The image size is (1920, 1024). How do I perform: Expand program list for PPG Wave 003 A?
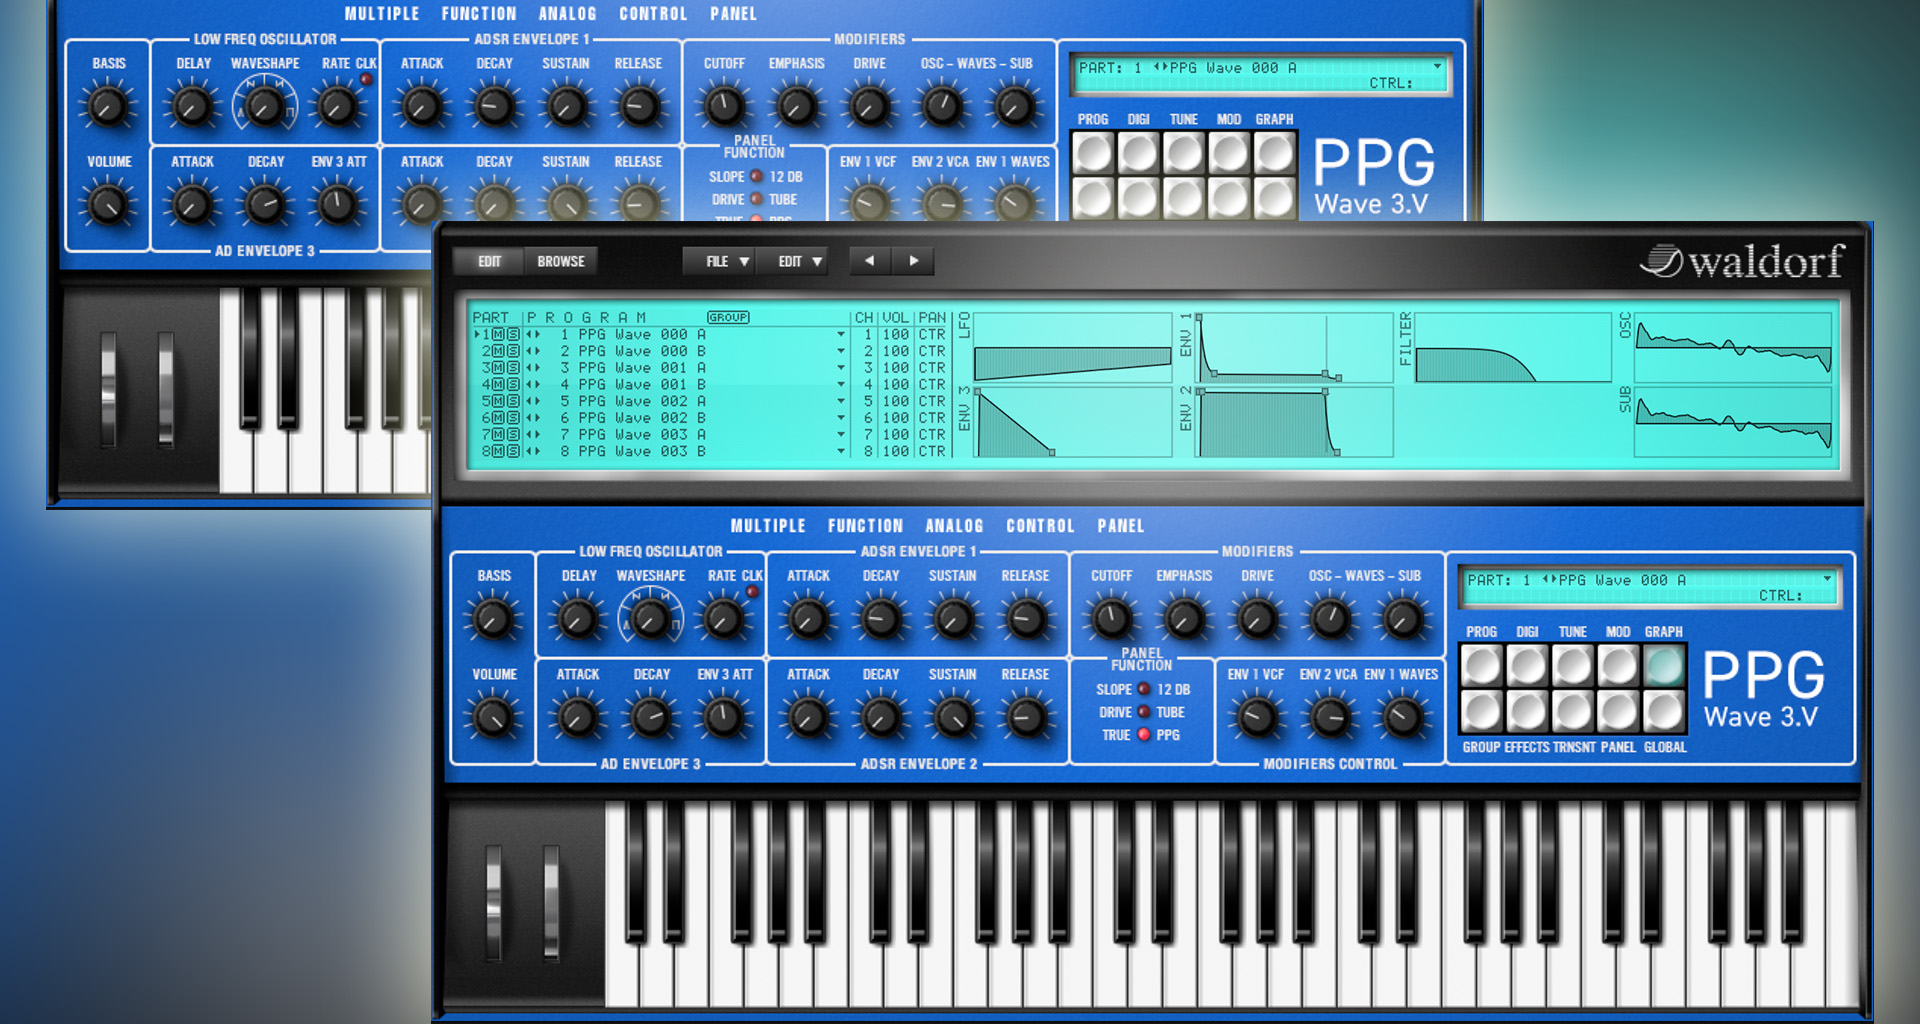[841, 435]
